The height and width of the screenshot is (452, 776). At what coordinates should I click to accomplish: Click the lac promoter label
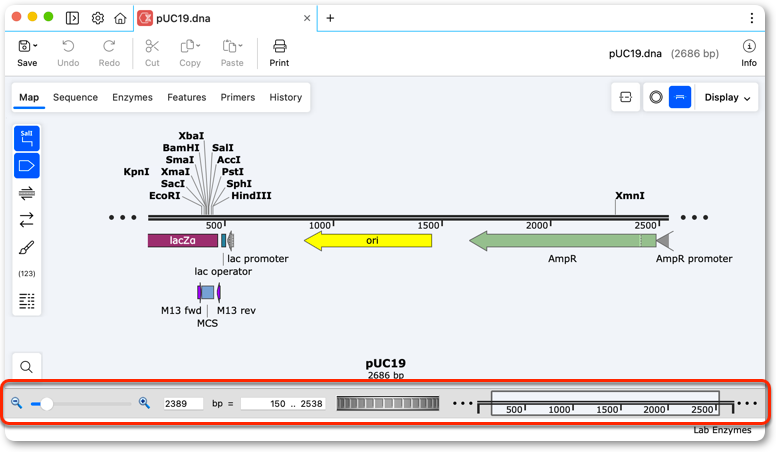pyautogui.click(x=257, y=258)
